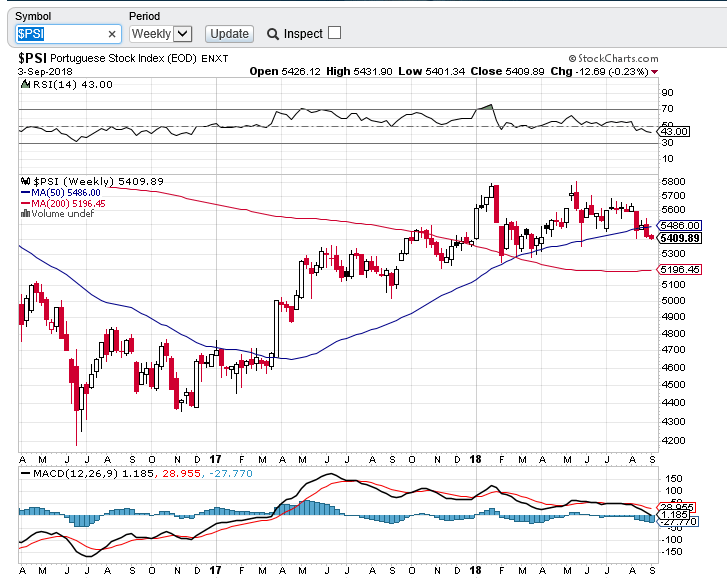Click the $PSI (Weekly) candlestick legend icon

click(25, 181)
